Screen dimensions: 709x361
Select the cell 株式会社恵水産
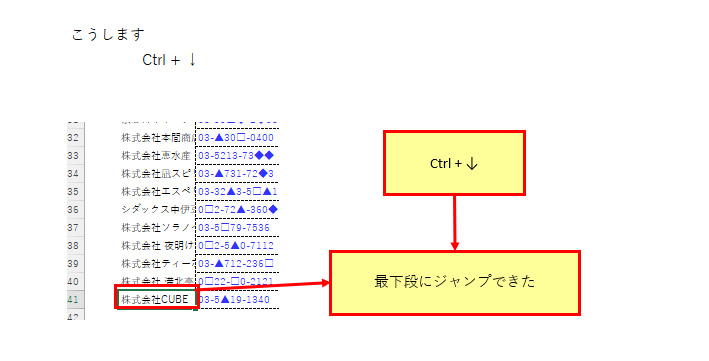pyautogui.click(x=156, y=156)
